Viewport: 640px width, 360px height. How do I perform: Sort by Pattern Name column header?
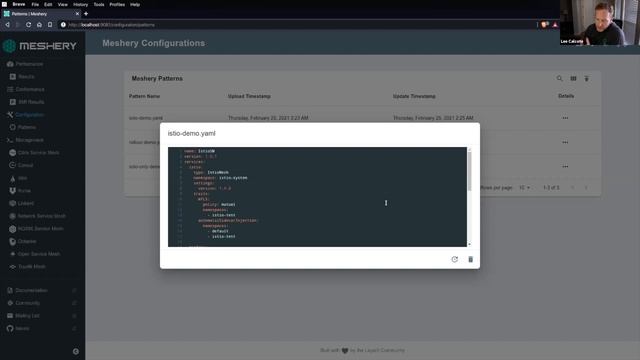144,96
